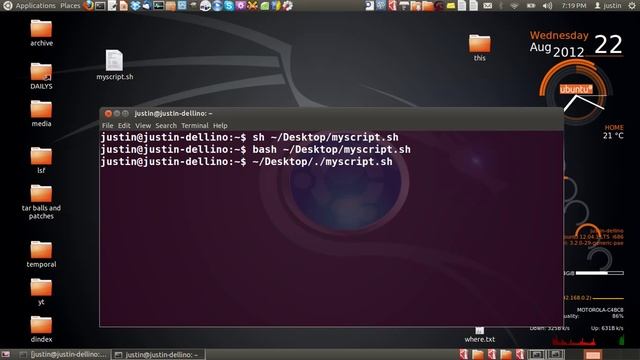
Task: Click the HOME 21 °C weather widget
Action: click(x=613, y=132)
